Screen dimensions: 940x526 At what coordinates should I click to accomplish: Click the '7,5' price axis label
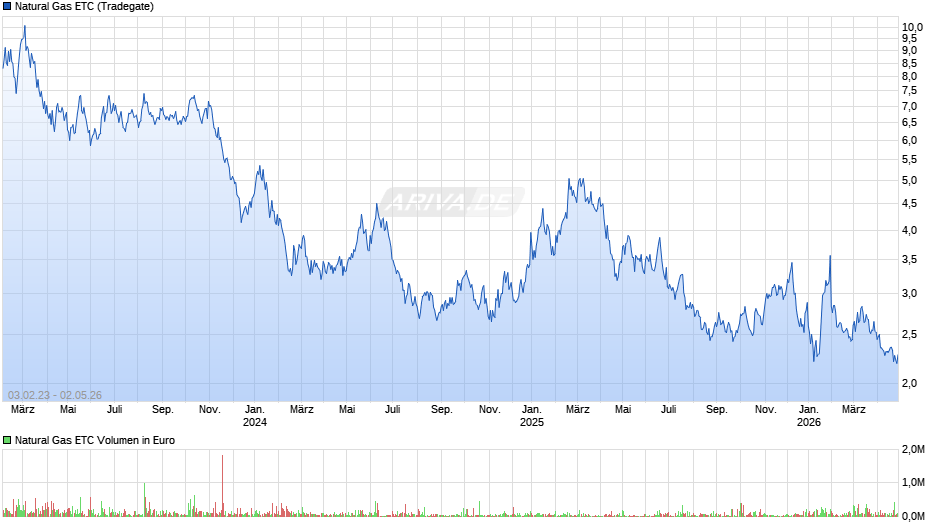pyautogui.click(x=909, y=91)
